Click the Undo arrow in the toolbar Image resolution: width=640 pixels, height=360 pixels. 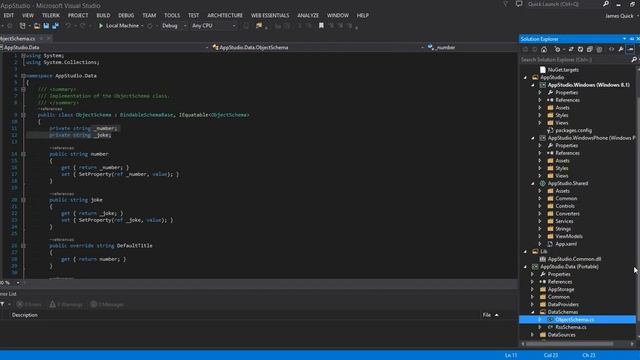68,26
